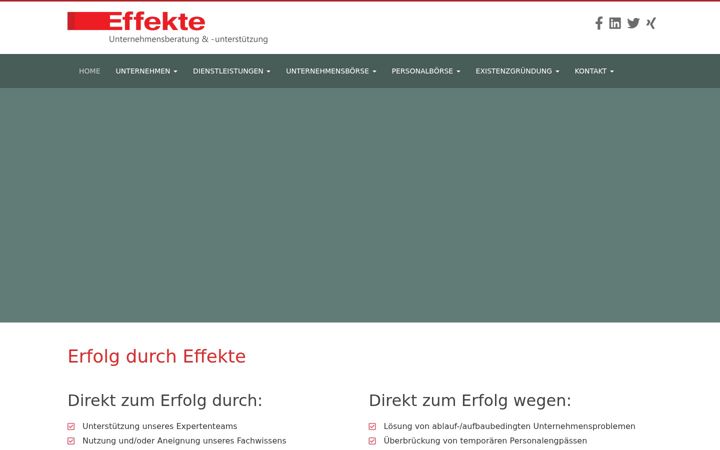Screen dimensions: 720x450
Task: Click the 'Erfolg durch Effekte' heading
Action: [x=157, y=356]
